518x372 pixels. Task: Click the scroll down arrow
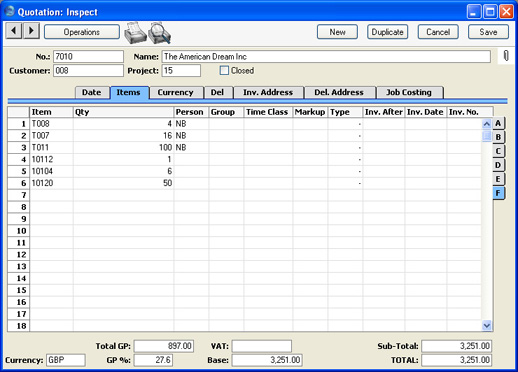tap(487, 325)
